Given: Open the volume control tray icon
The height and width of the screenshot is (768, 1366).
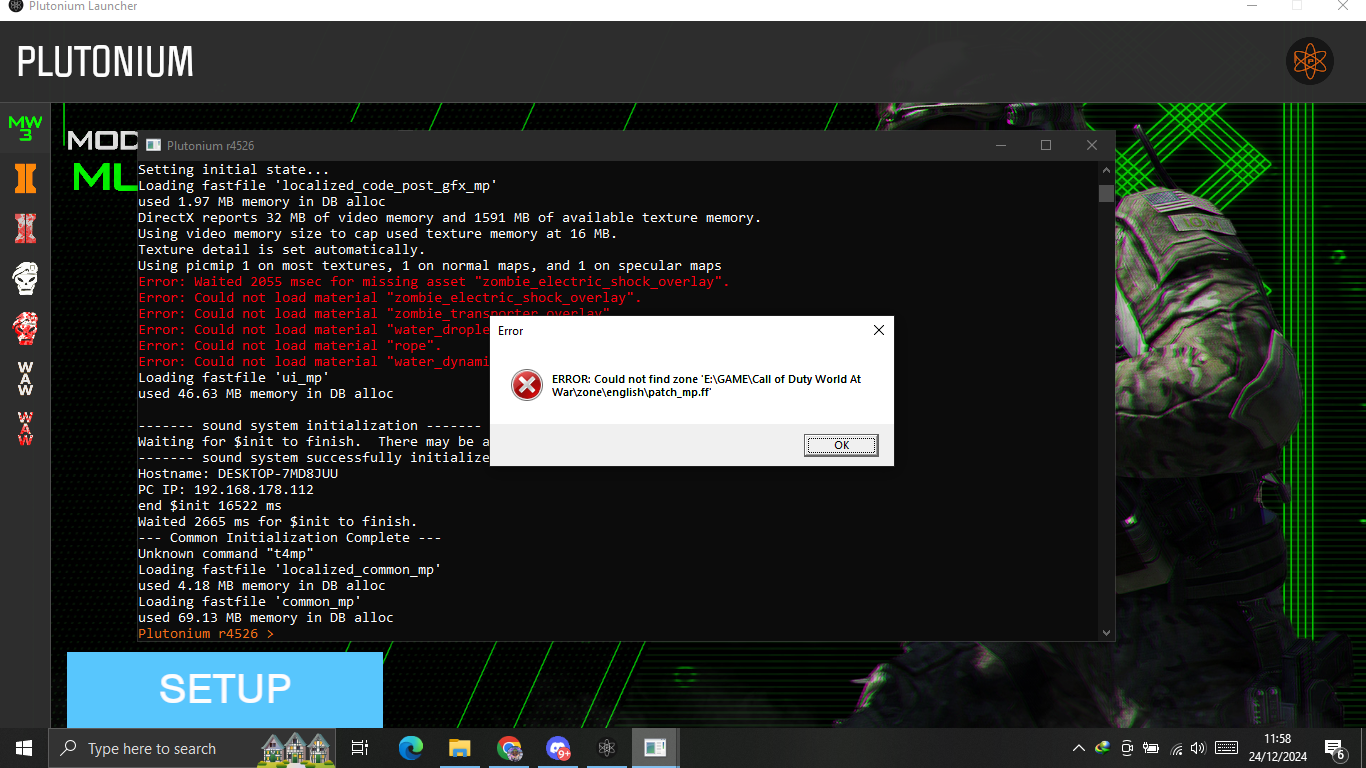Looking at the screenshot, I should 1199,748.
